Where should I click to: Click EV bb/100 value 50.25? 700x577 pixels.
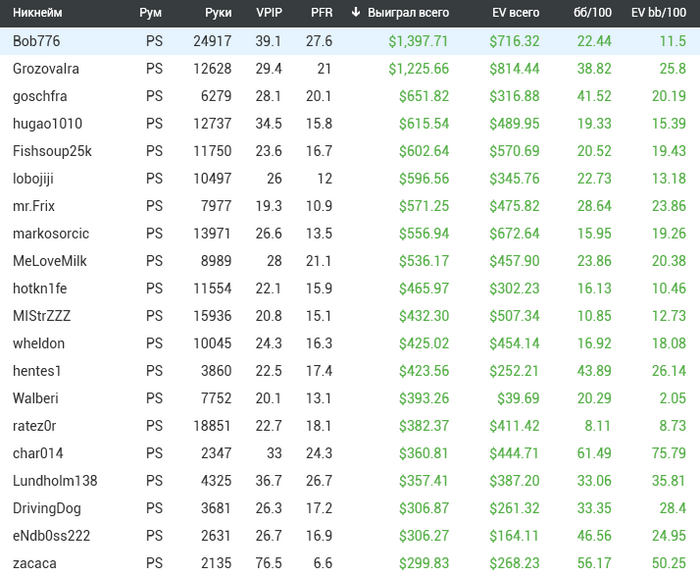click(669, 563)
